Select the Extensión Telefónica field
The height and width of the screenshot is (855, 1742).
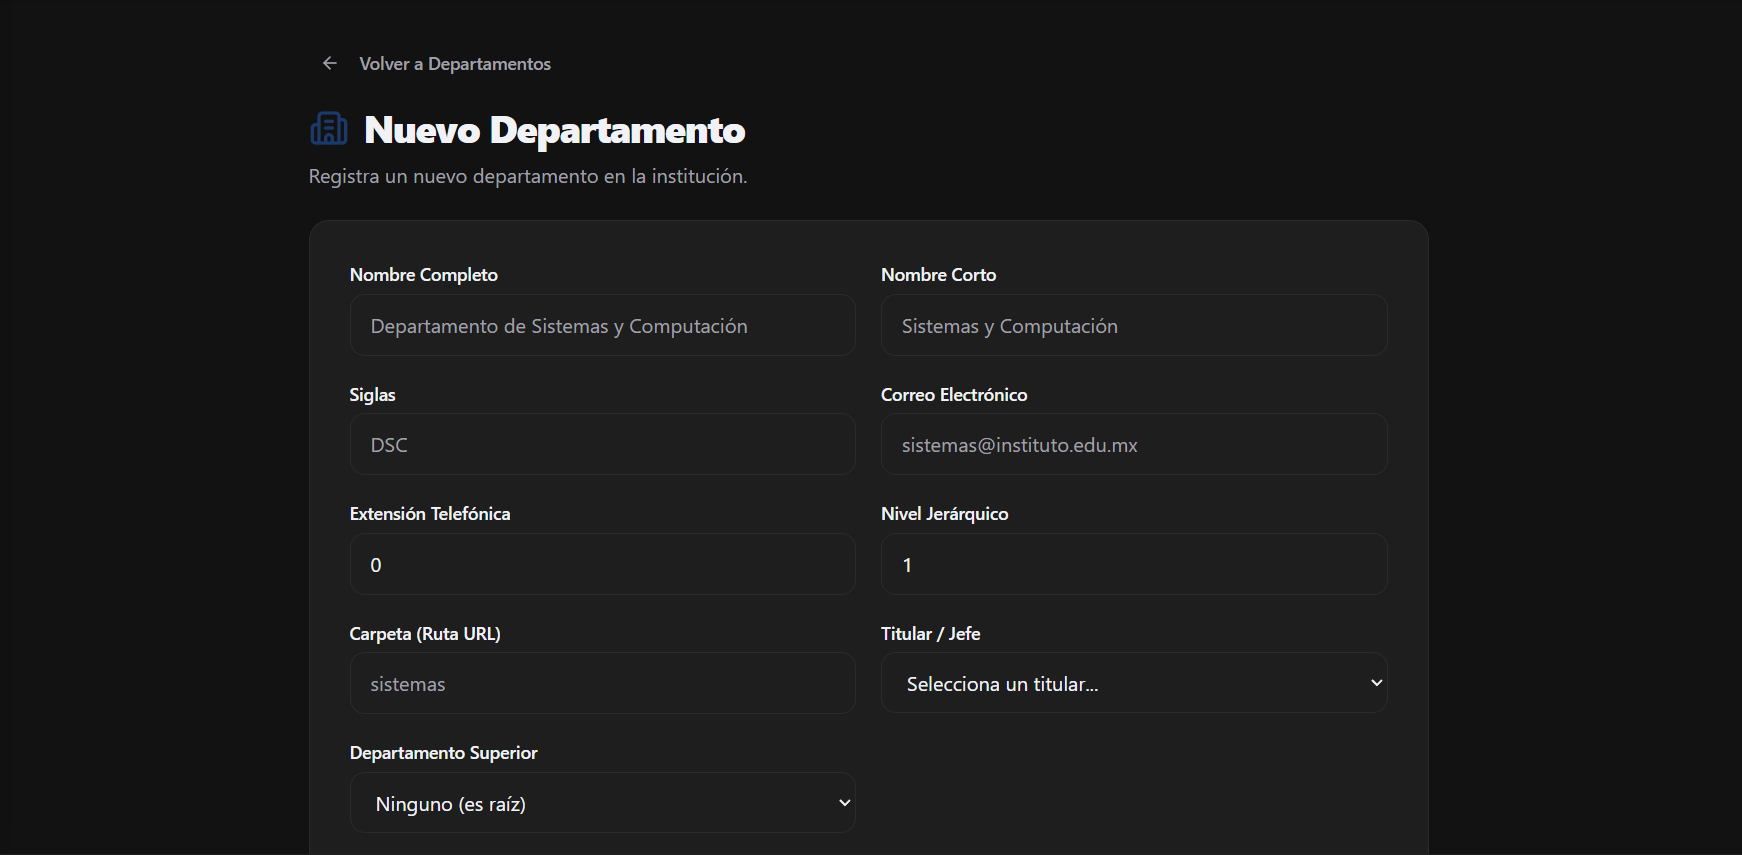(x=603, y=564)
